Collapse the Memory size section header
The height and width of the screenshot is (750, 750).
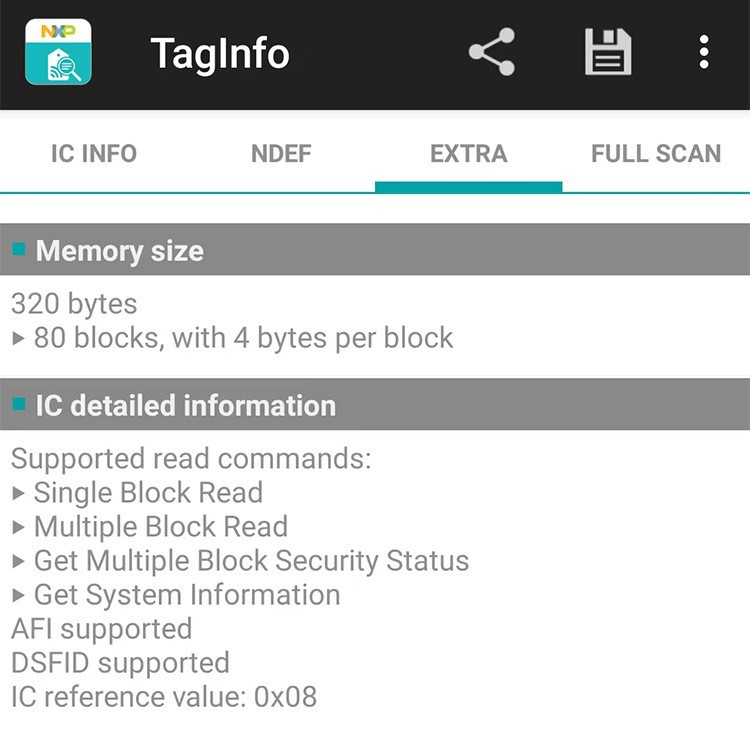coord(375,250)
